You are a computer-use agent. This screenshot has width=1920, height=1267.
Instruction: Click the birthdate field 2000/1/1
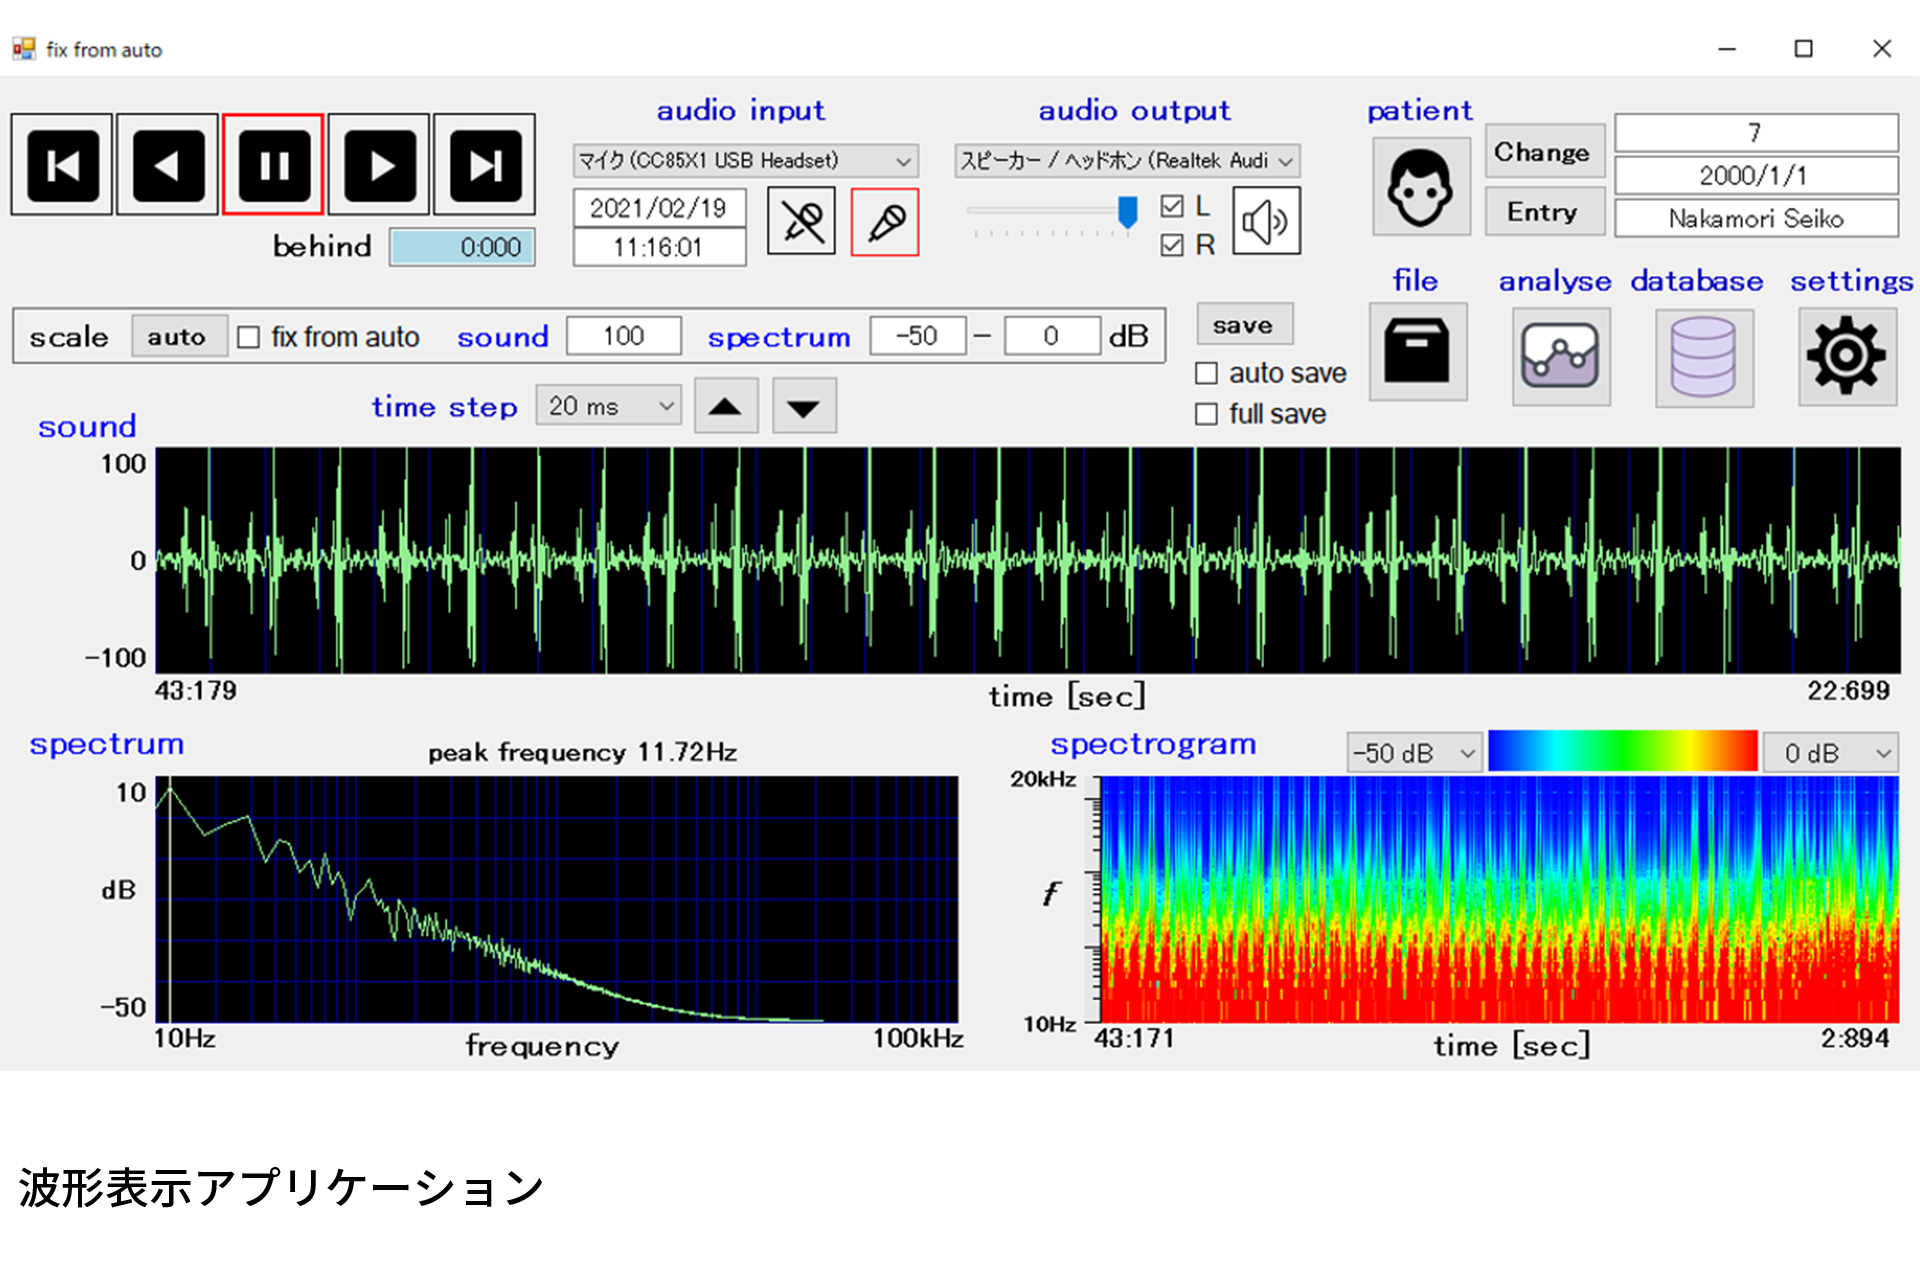(1755, 176)
